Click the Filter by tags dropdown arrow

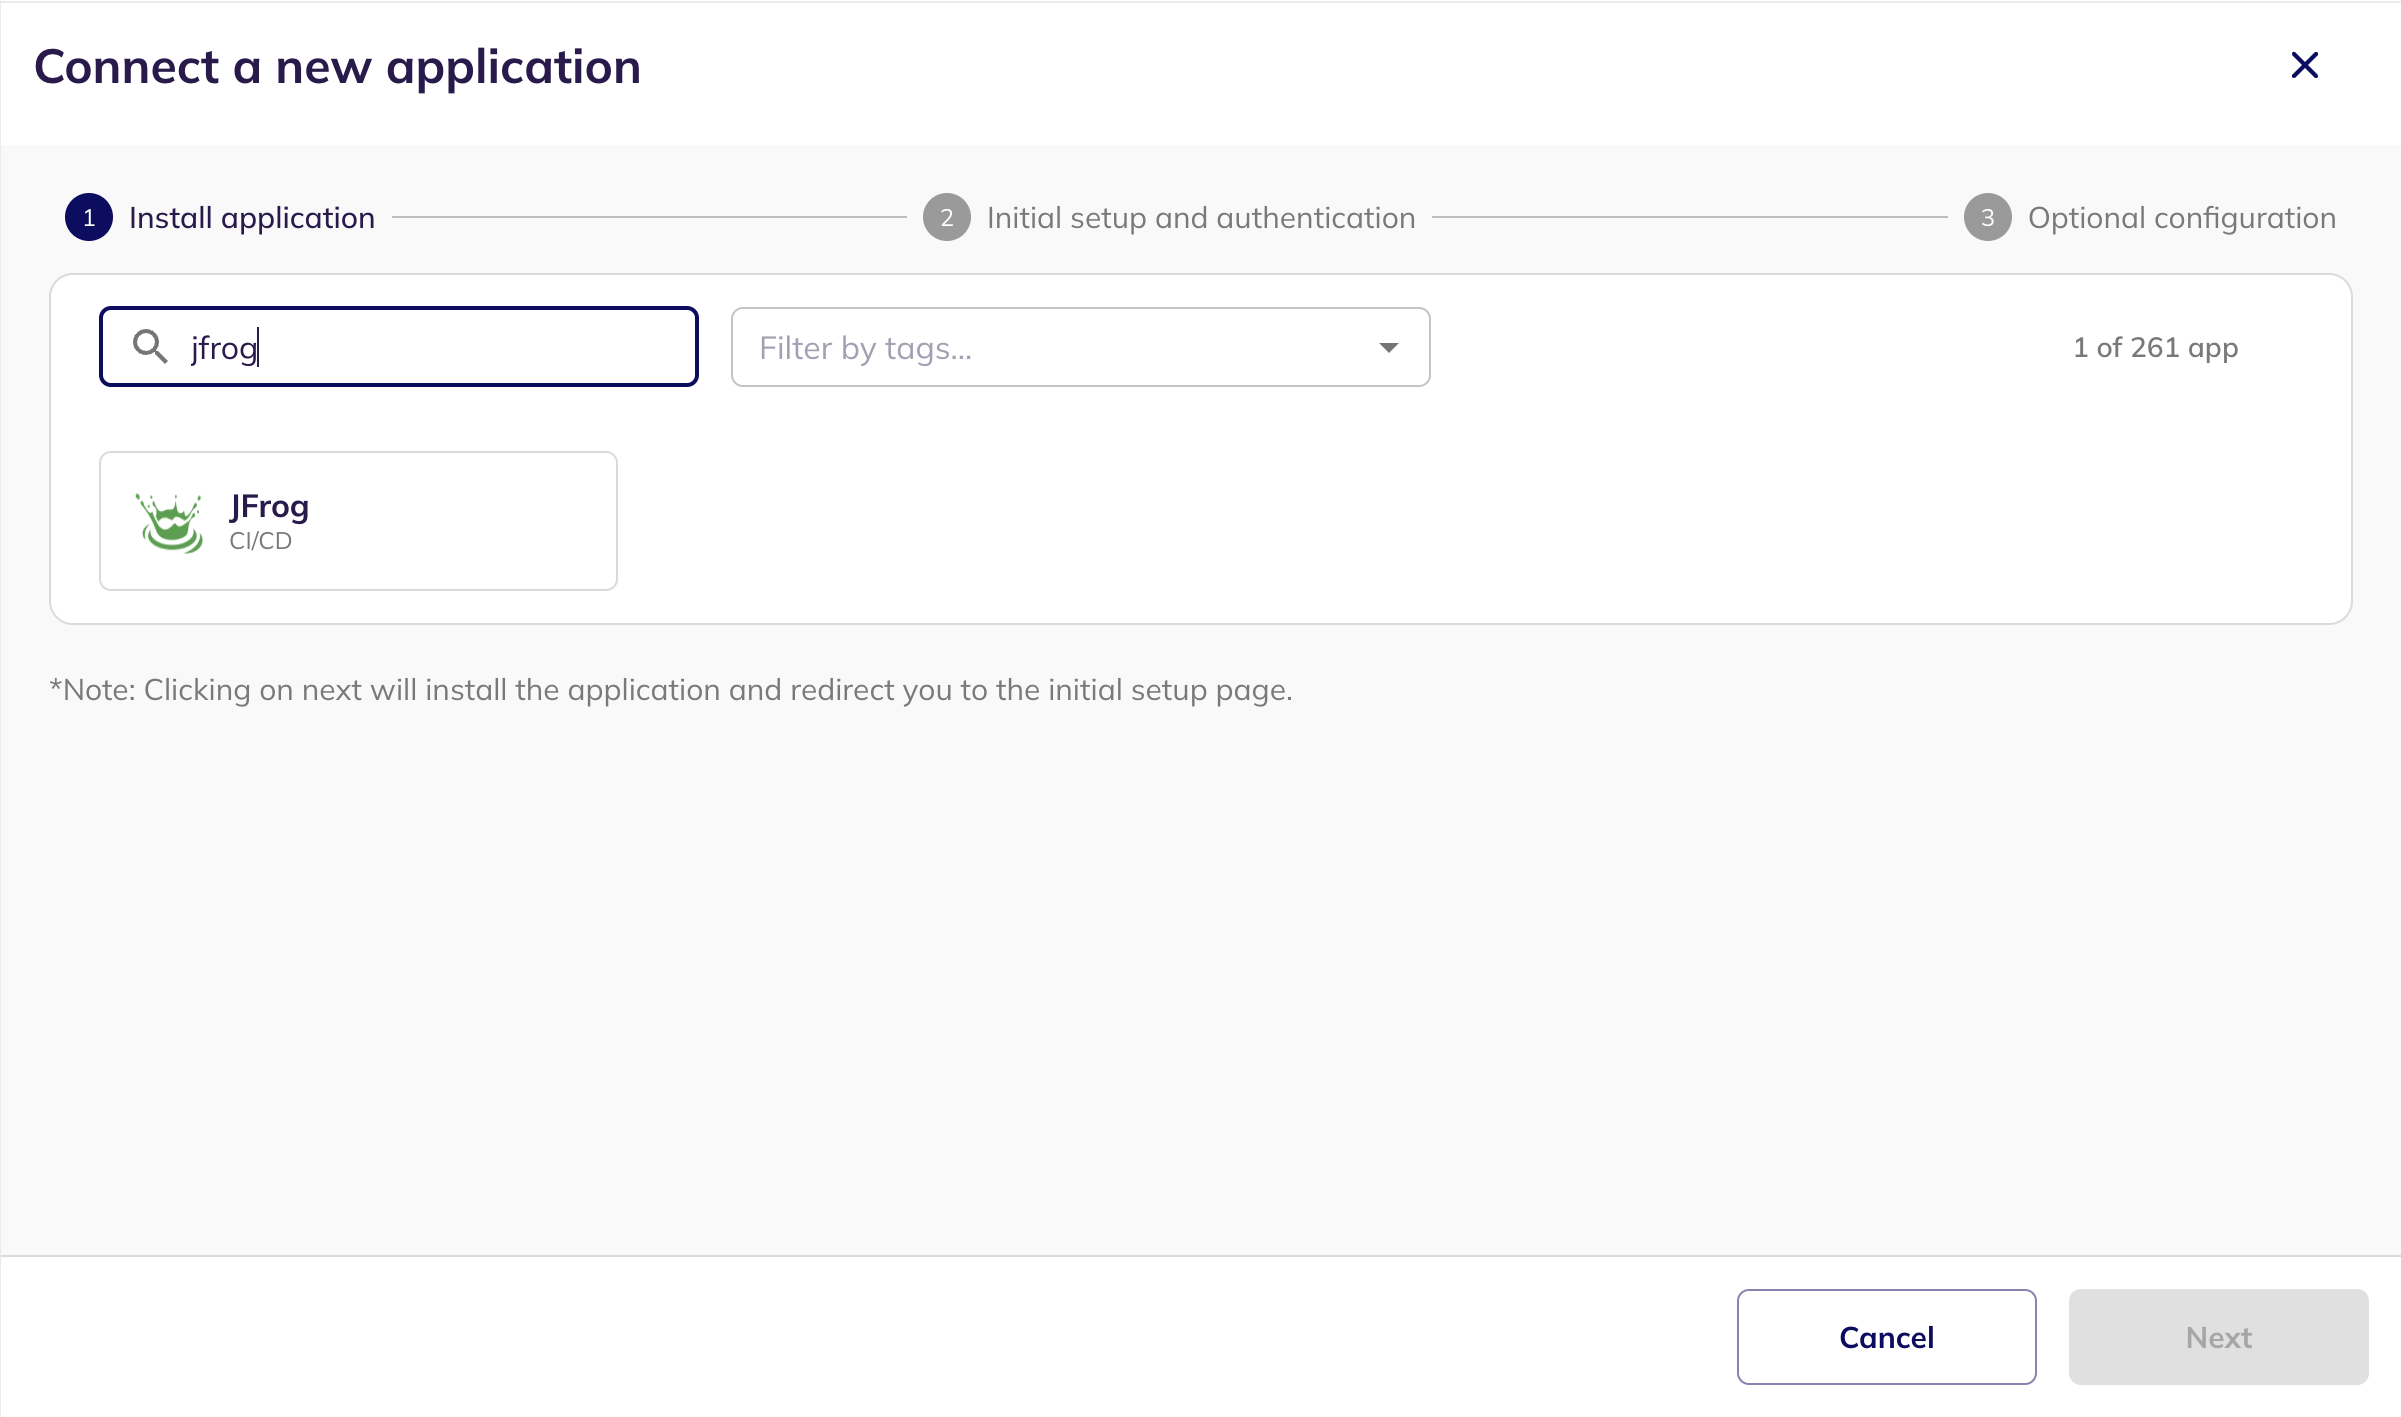1388,347
